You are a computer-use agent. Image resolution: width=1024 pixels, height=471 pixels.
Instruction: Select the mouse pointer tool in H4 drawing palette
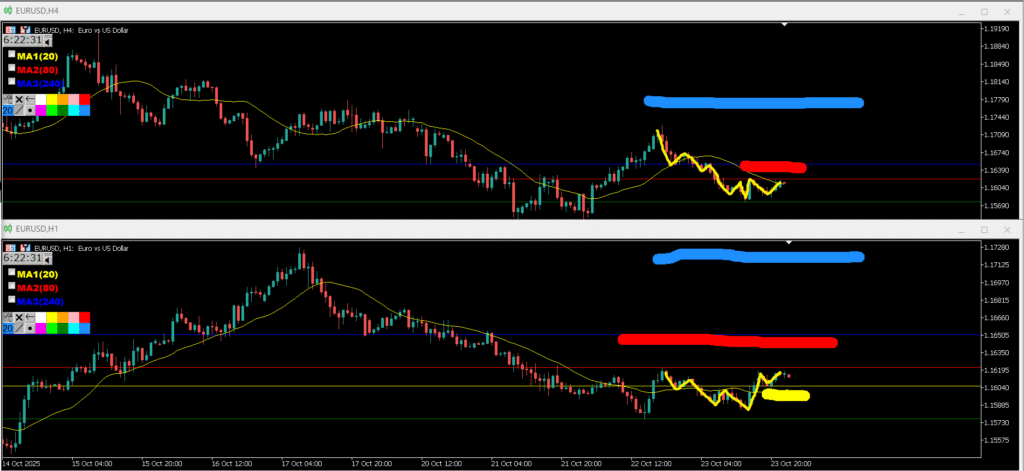8,99
